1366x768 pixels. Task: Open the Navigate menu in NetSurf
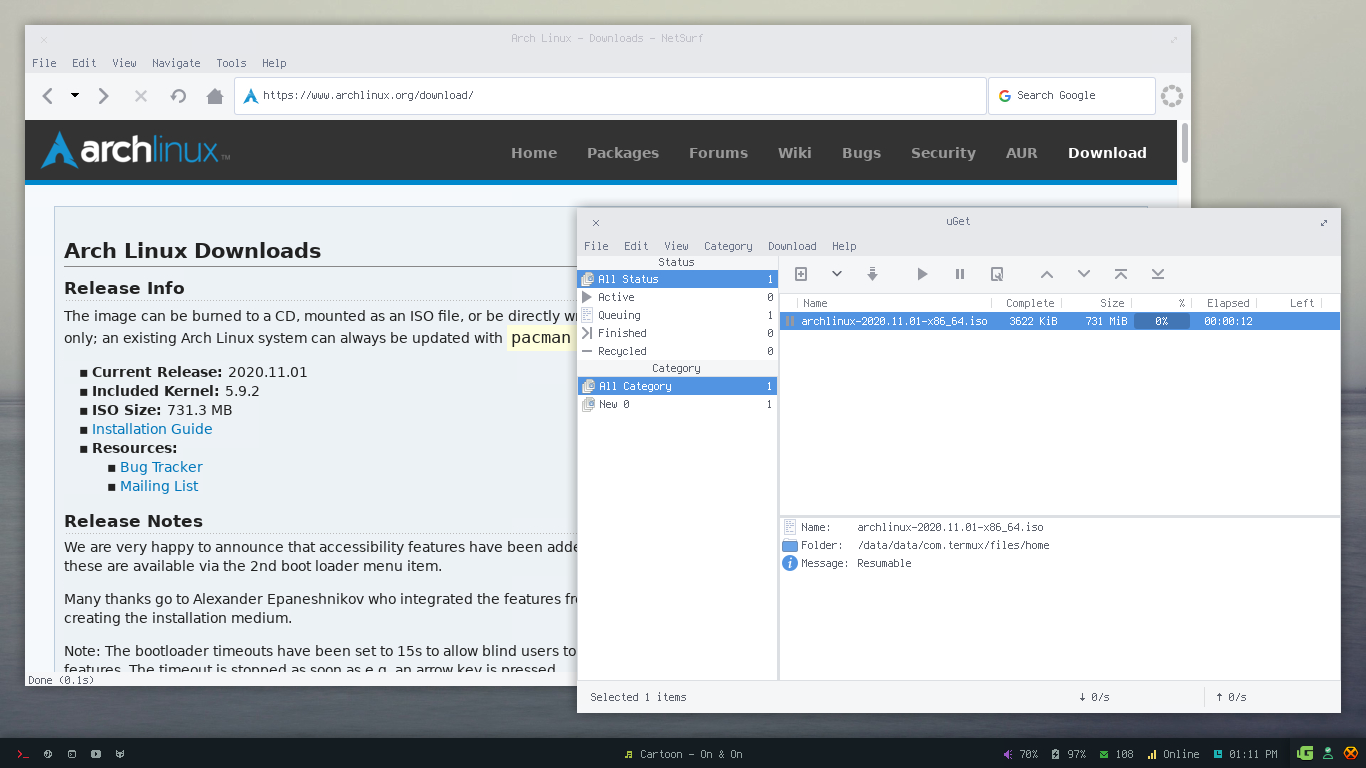[176, 63]
